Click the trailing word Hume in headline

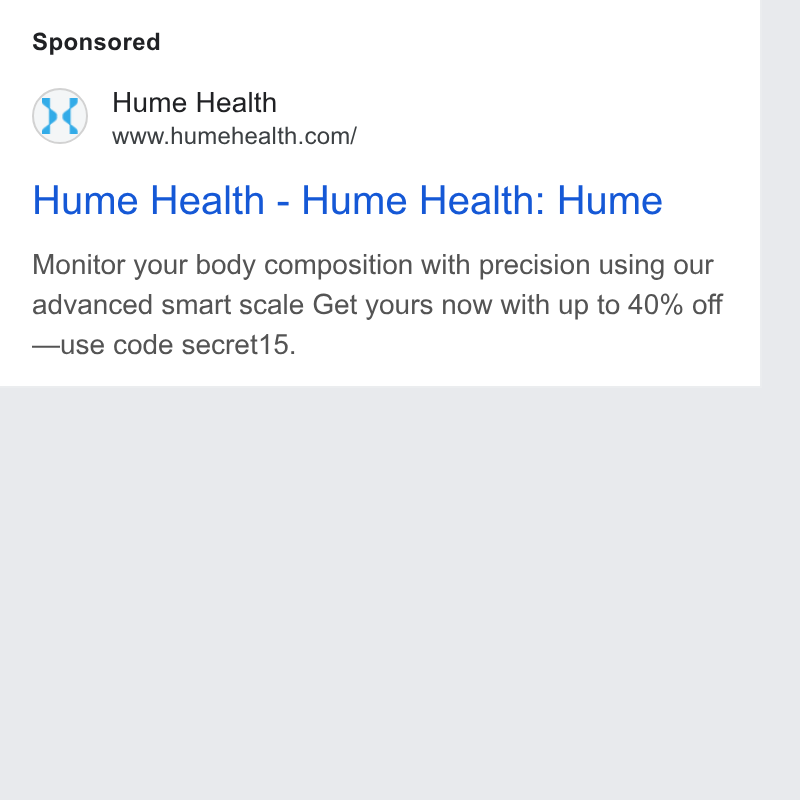tap(610, 200)
